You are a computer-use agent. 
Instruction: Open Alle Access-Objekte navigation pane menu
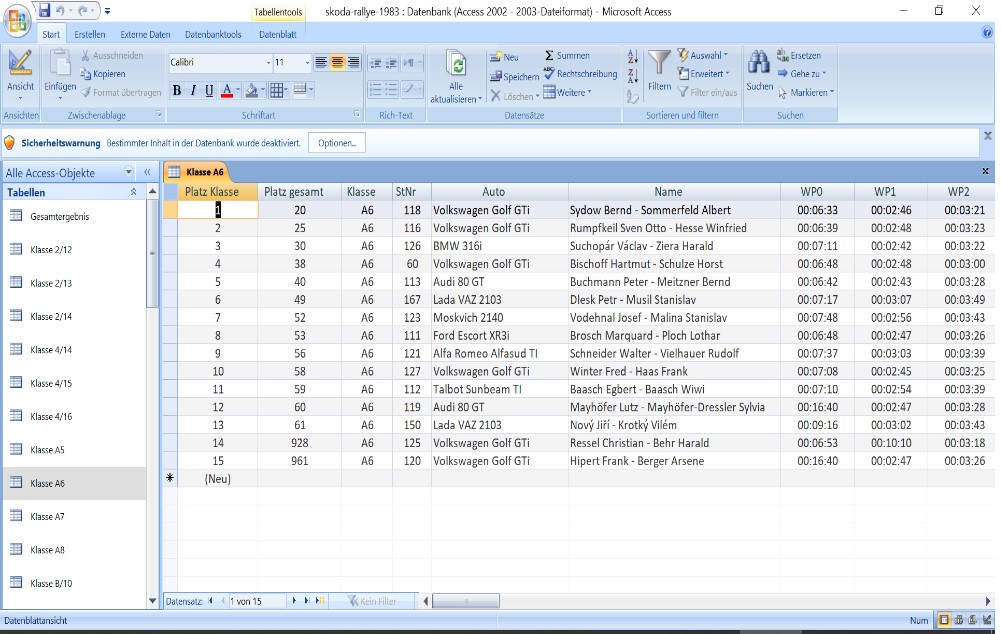[128, 172]
